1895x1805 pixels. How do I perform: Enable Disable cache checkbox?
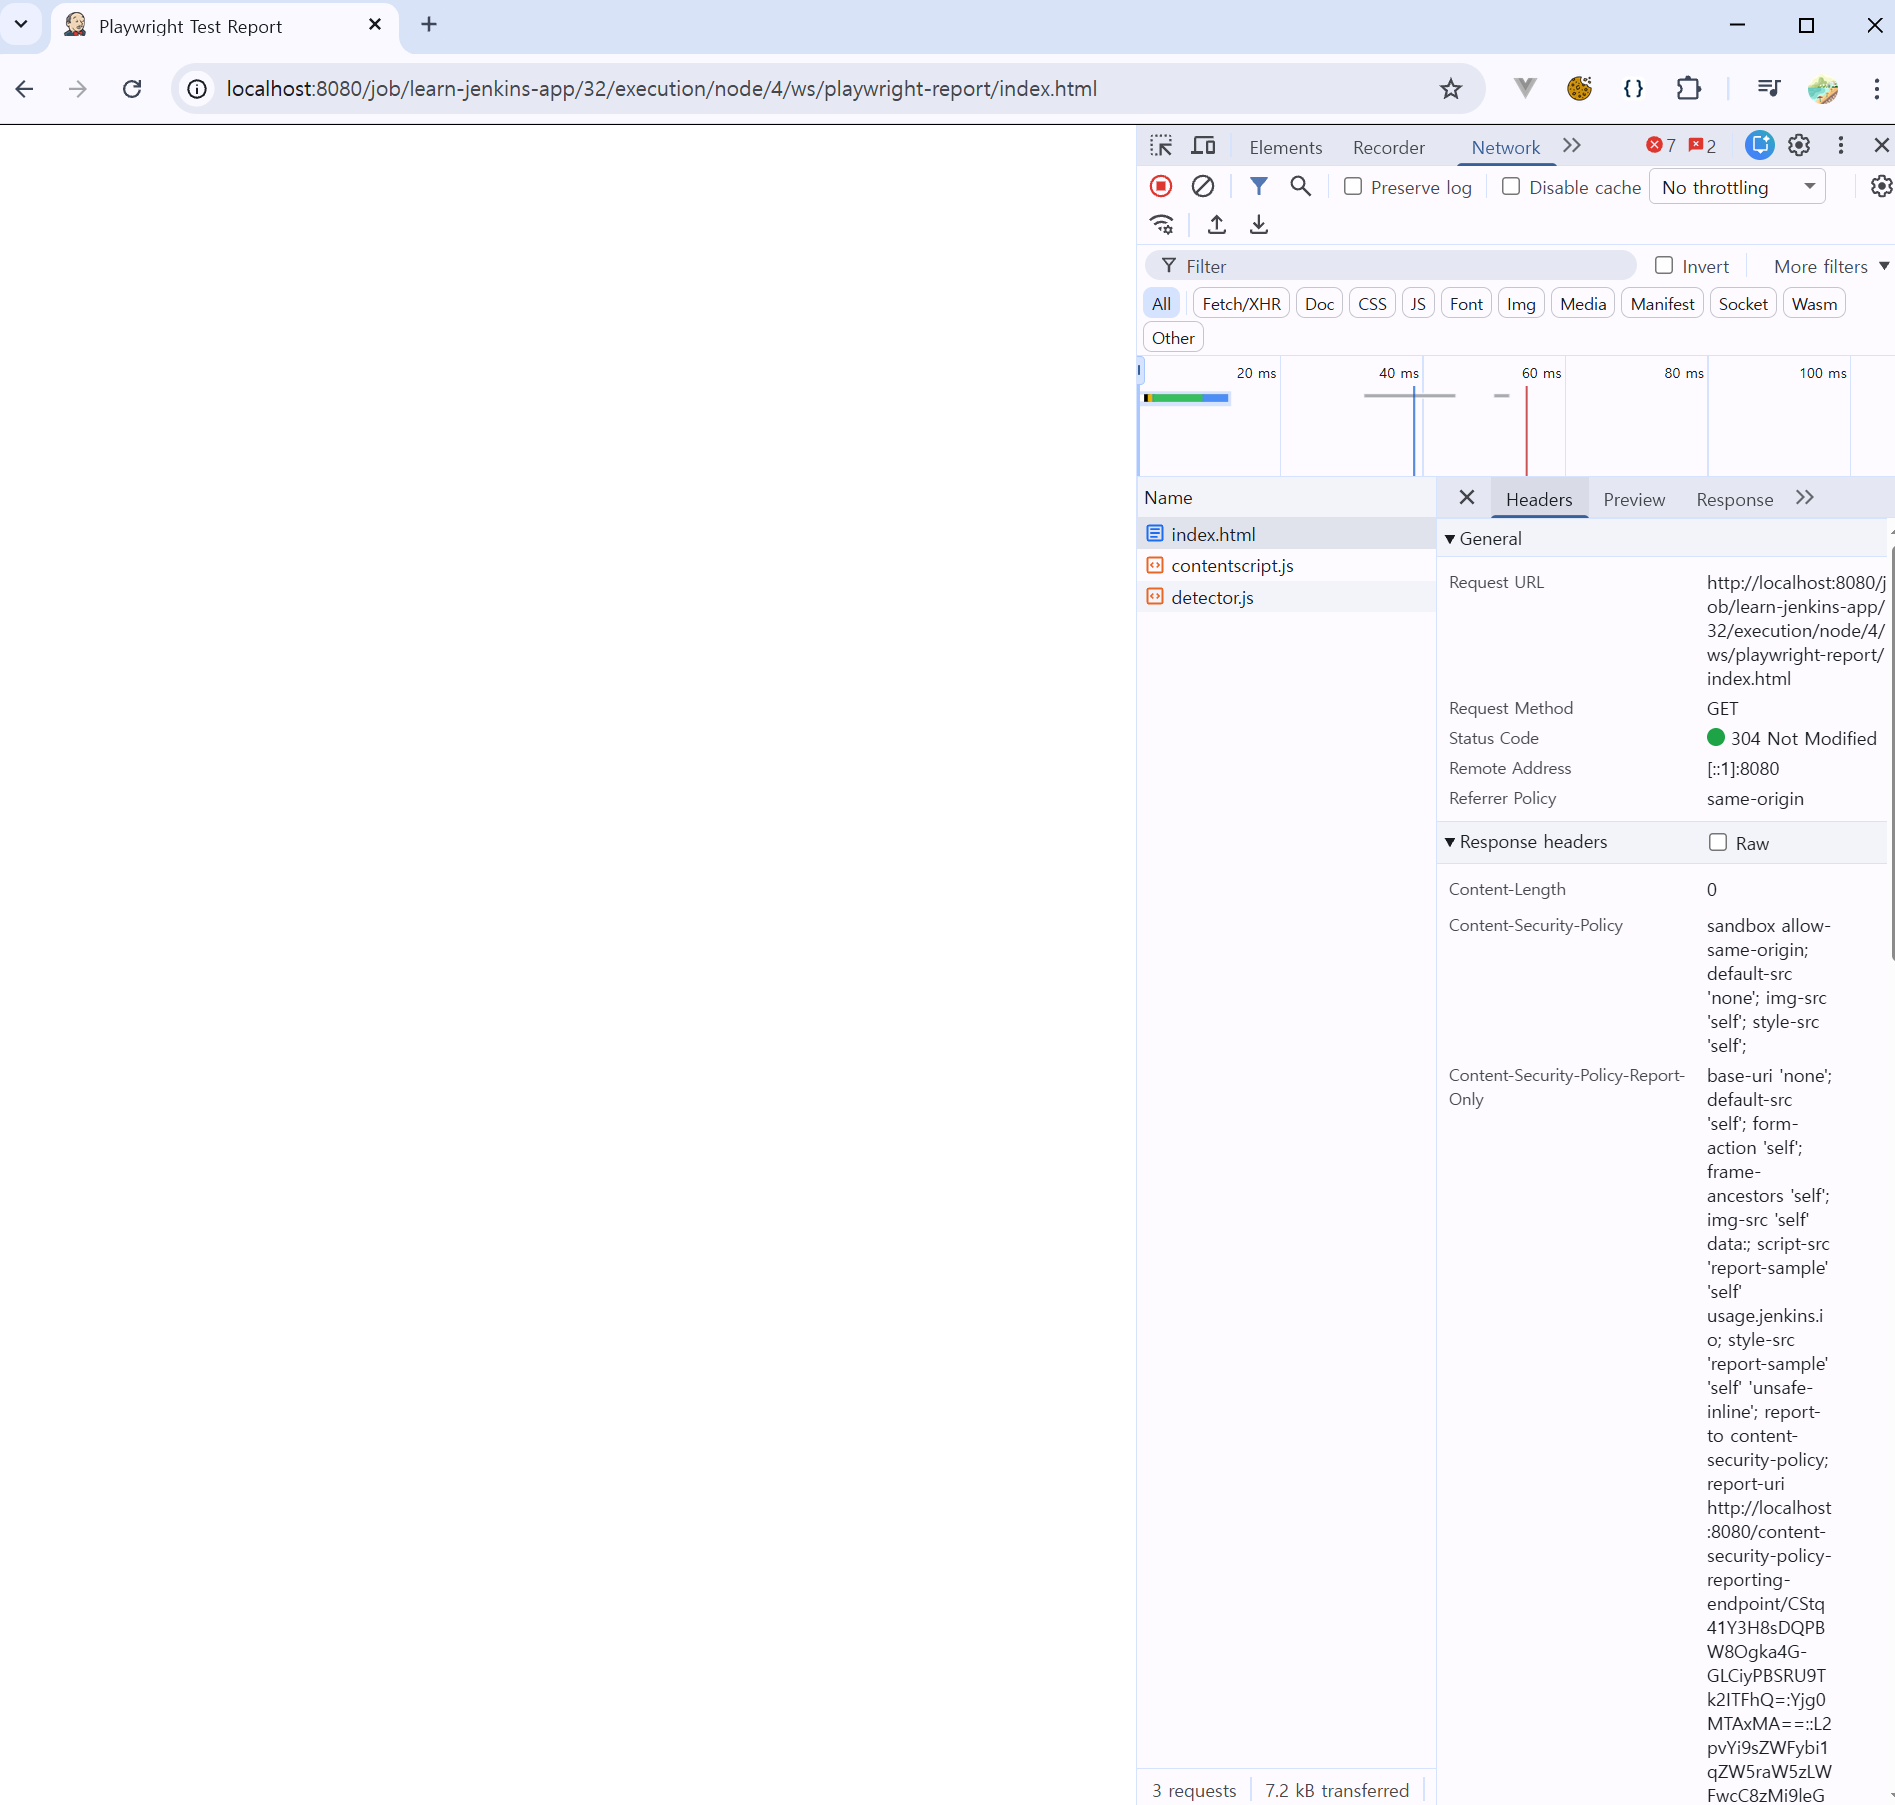(1511, 187)
